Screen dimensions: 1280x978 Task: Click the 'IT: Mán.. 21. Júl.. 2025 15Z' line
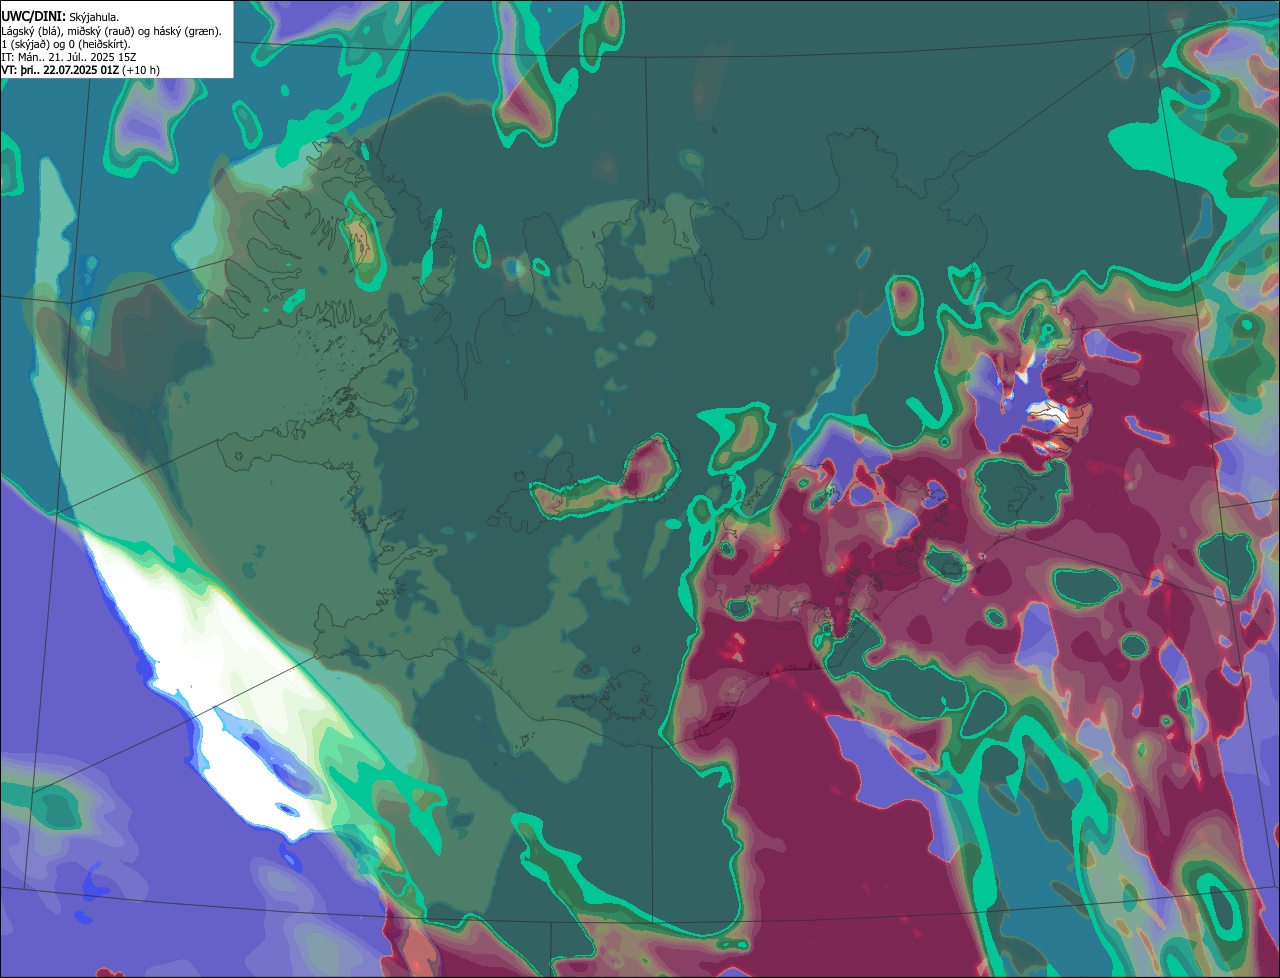(x=69, y=57)
